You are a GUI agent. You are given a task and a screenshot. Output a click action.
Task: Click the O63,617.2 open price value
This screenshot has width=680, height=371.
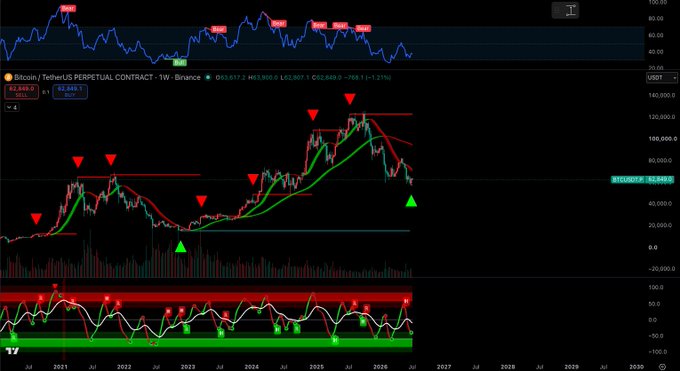(x=231, y=78)
